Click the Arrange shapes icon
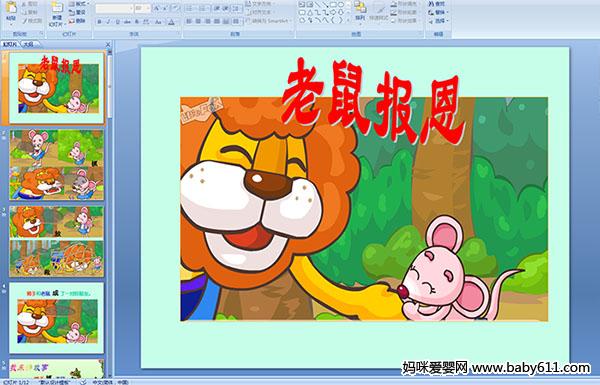Image resolution: width=600 pixels, height=385 pixels. [x=359, y=9]
